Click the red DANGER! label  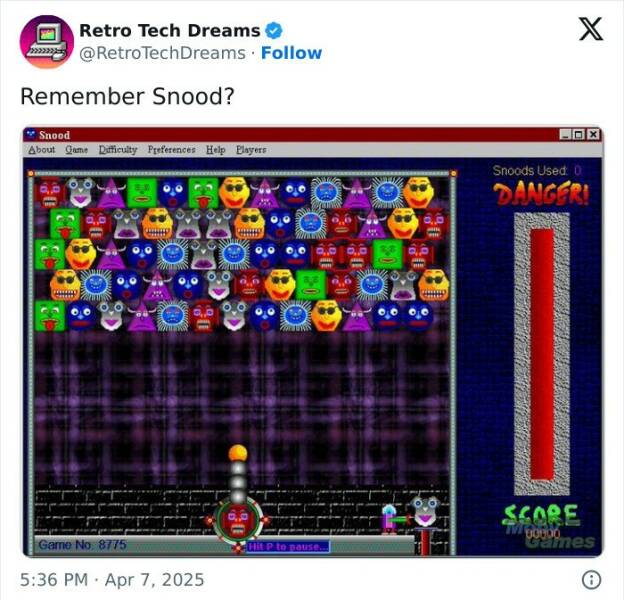(541, 195)
